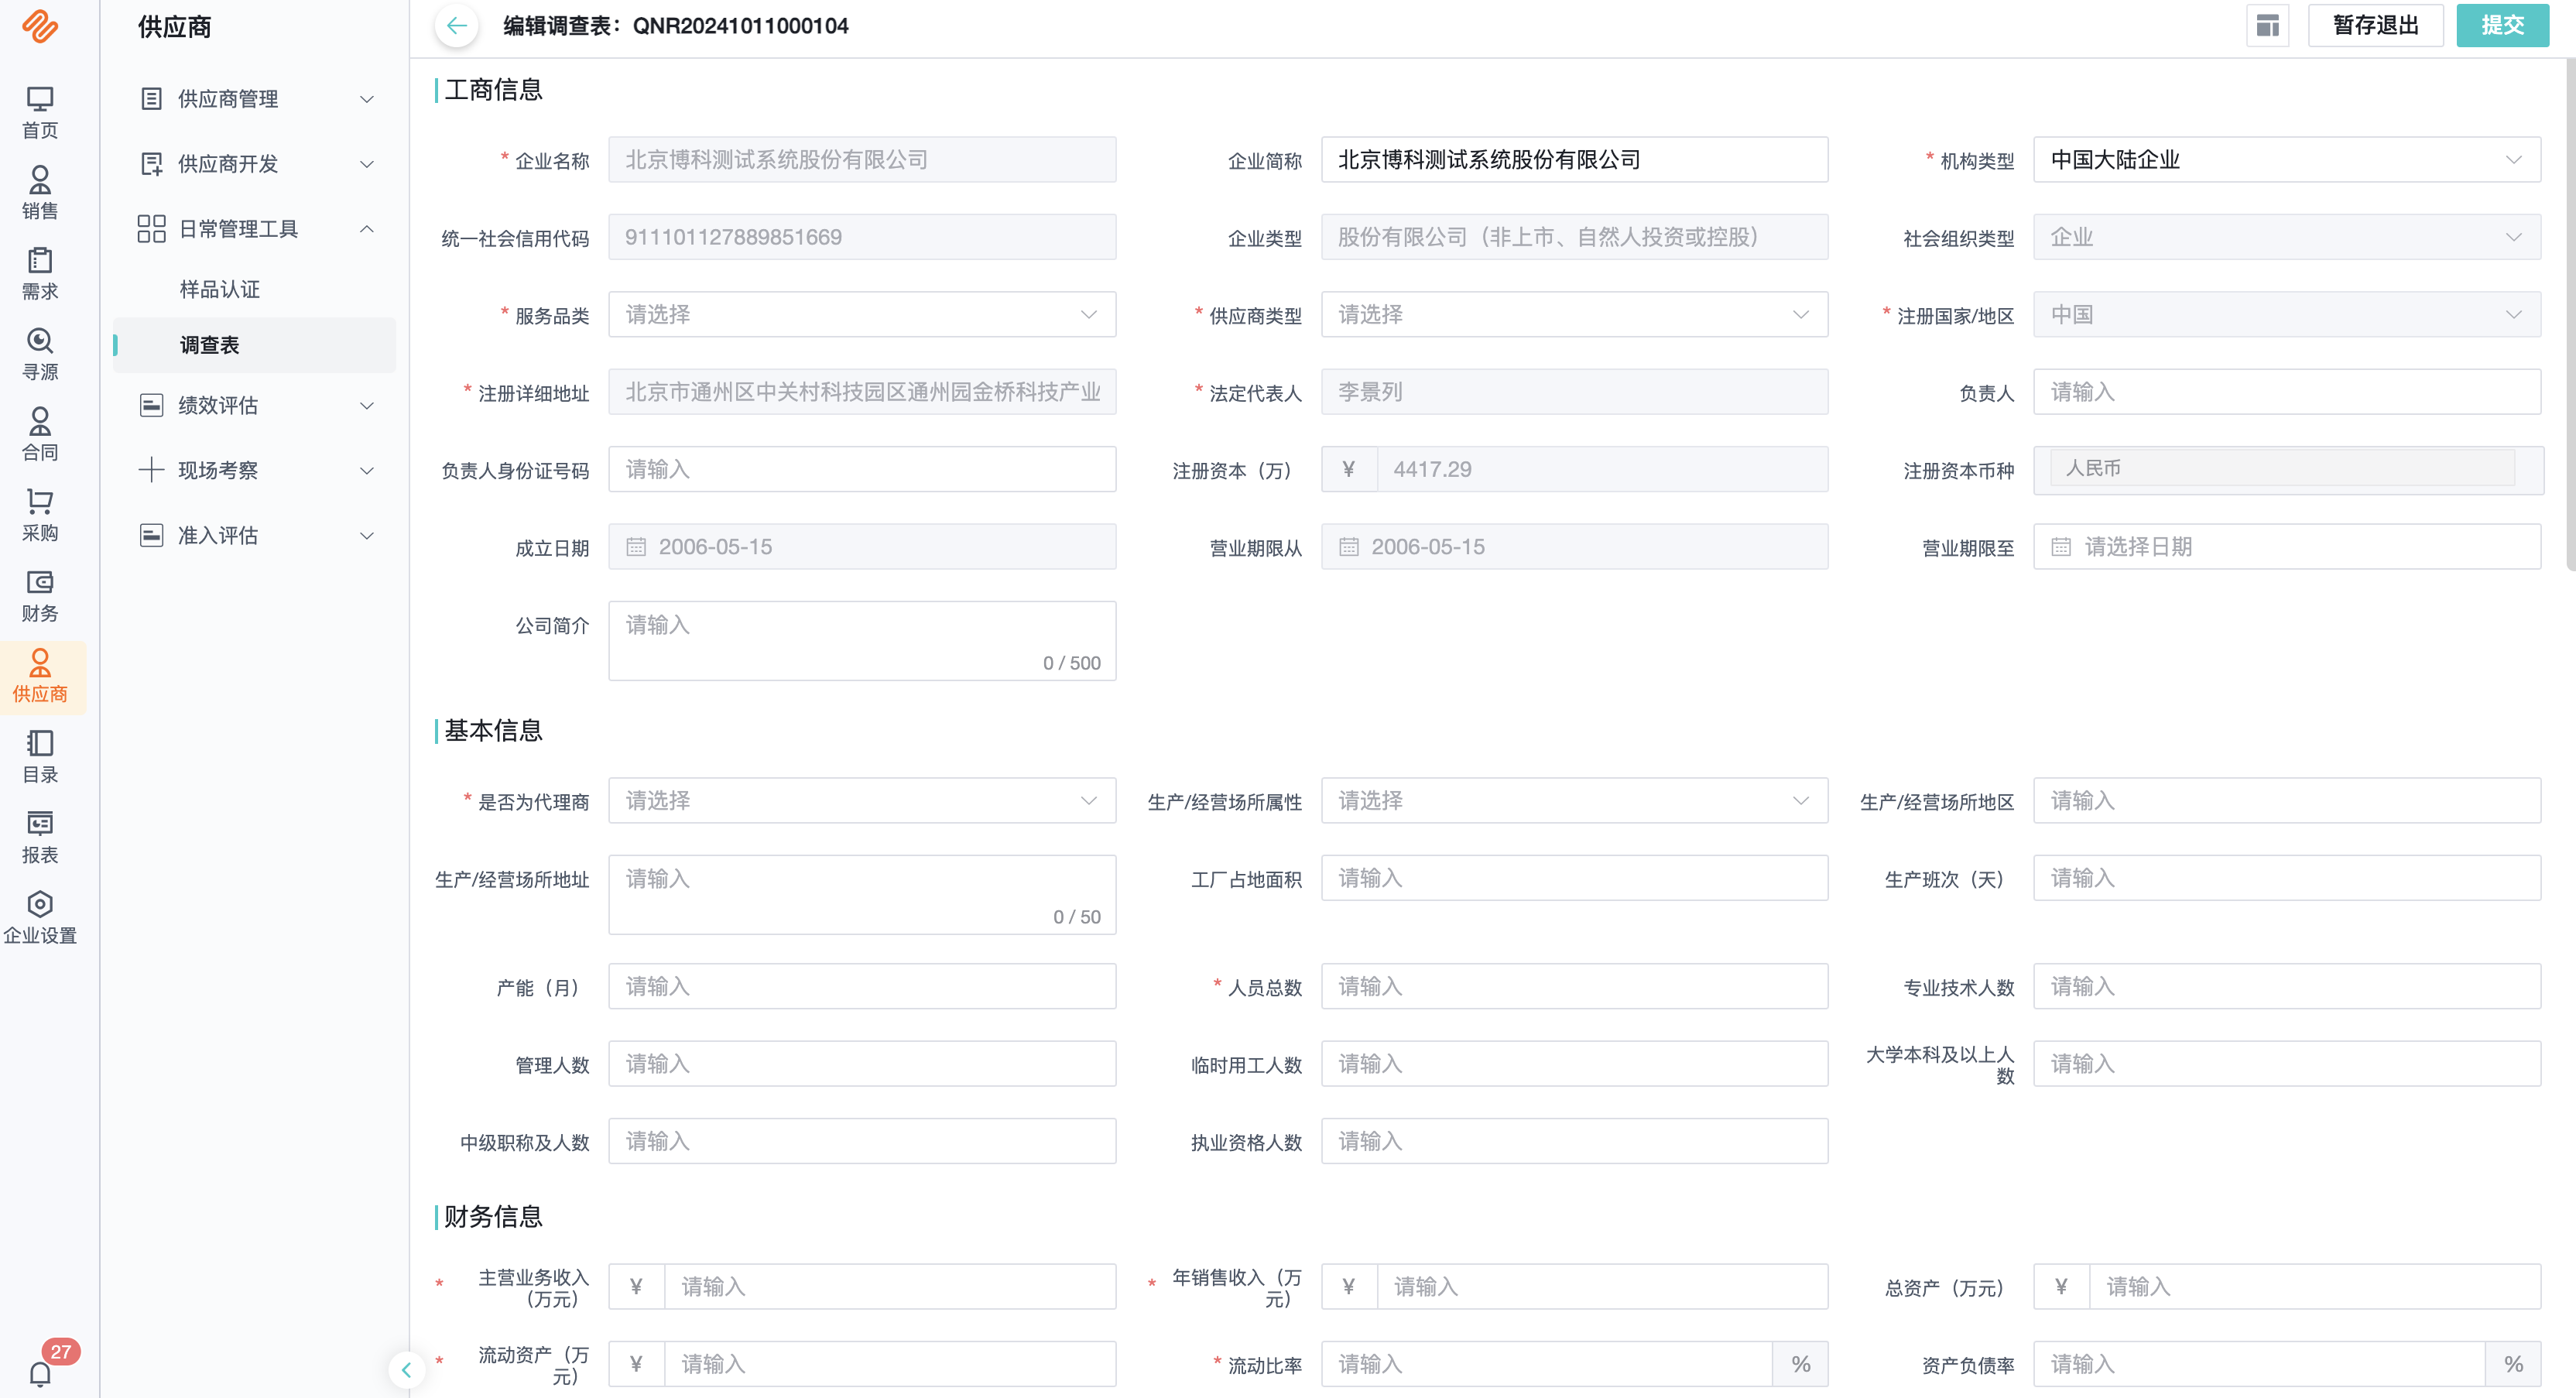Click the 暂存退出 save and exit button
Screen dimensions: 2576x1398
click(2375, 26)
